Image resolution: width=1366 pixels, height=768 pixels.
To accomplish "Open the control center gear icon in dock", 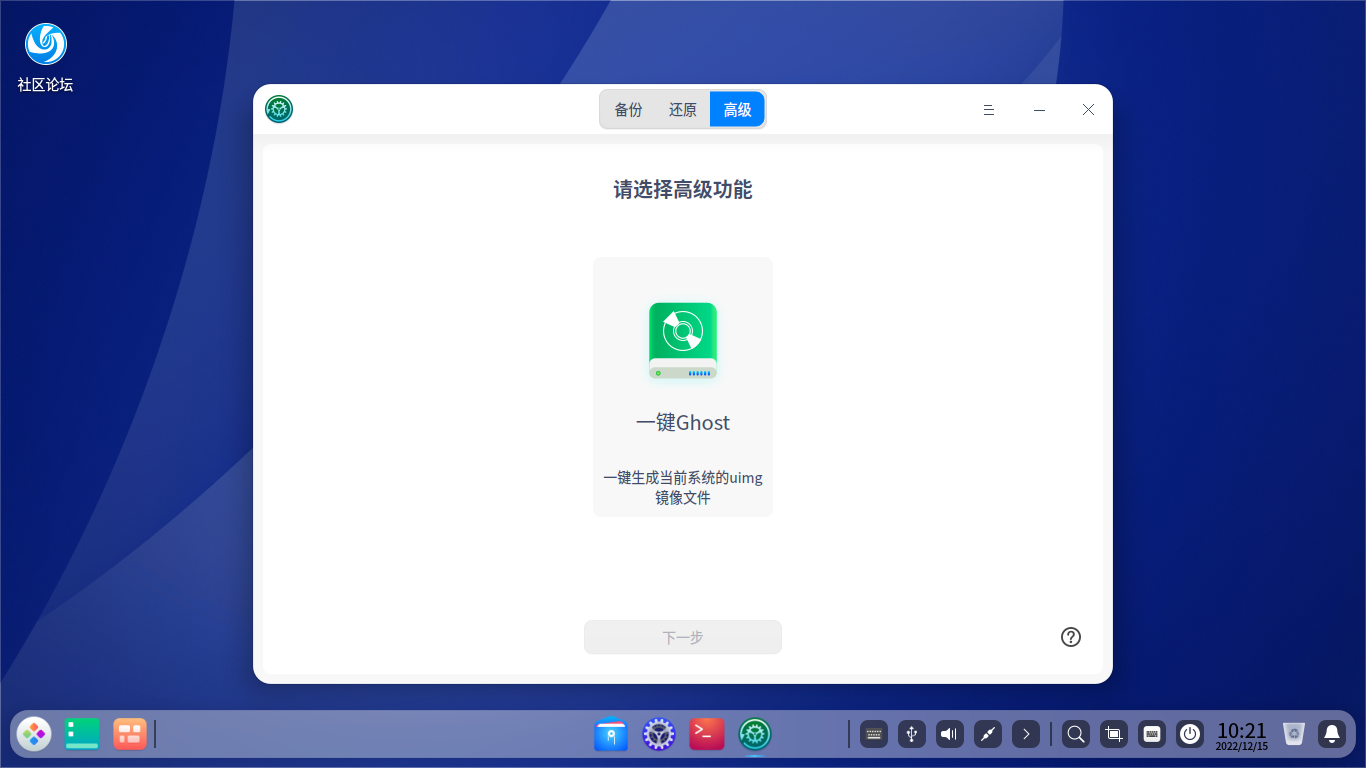I will (x=659, y=734).
